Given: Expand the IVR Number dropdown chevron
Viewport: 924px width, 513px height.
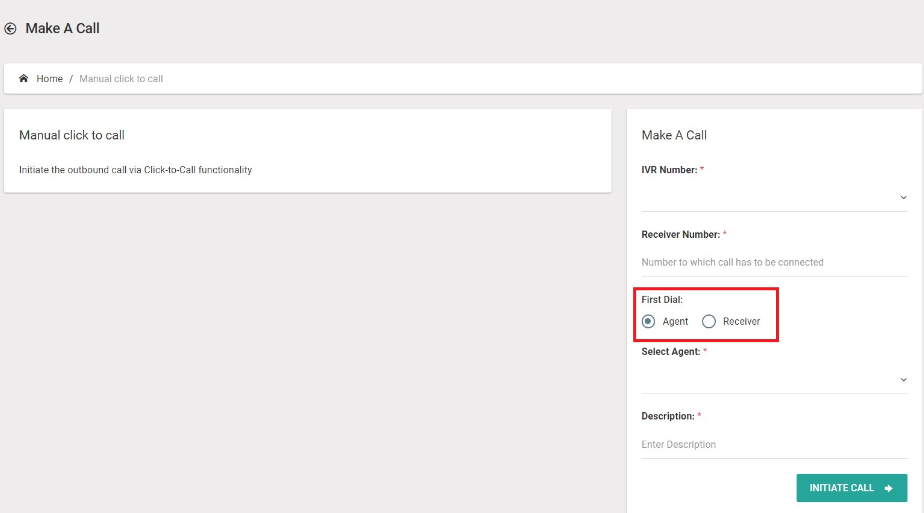Looking at the screenshot, I should click(x=903, y=197).
